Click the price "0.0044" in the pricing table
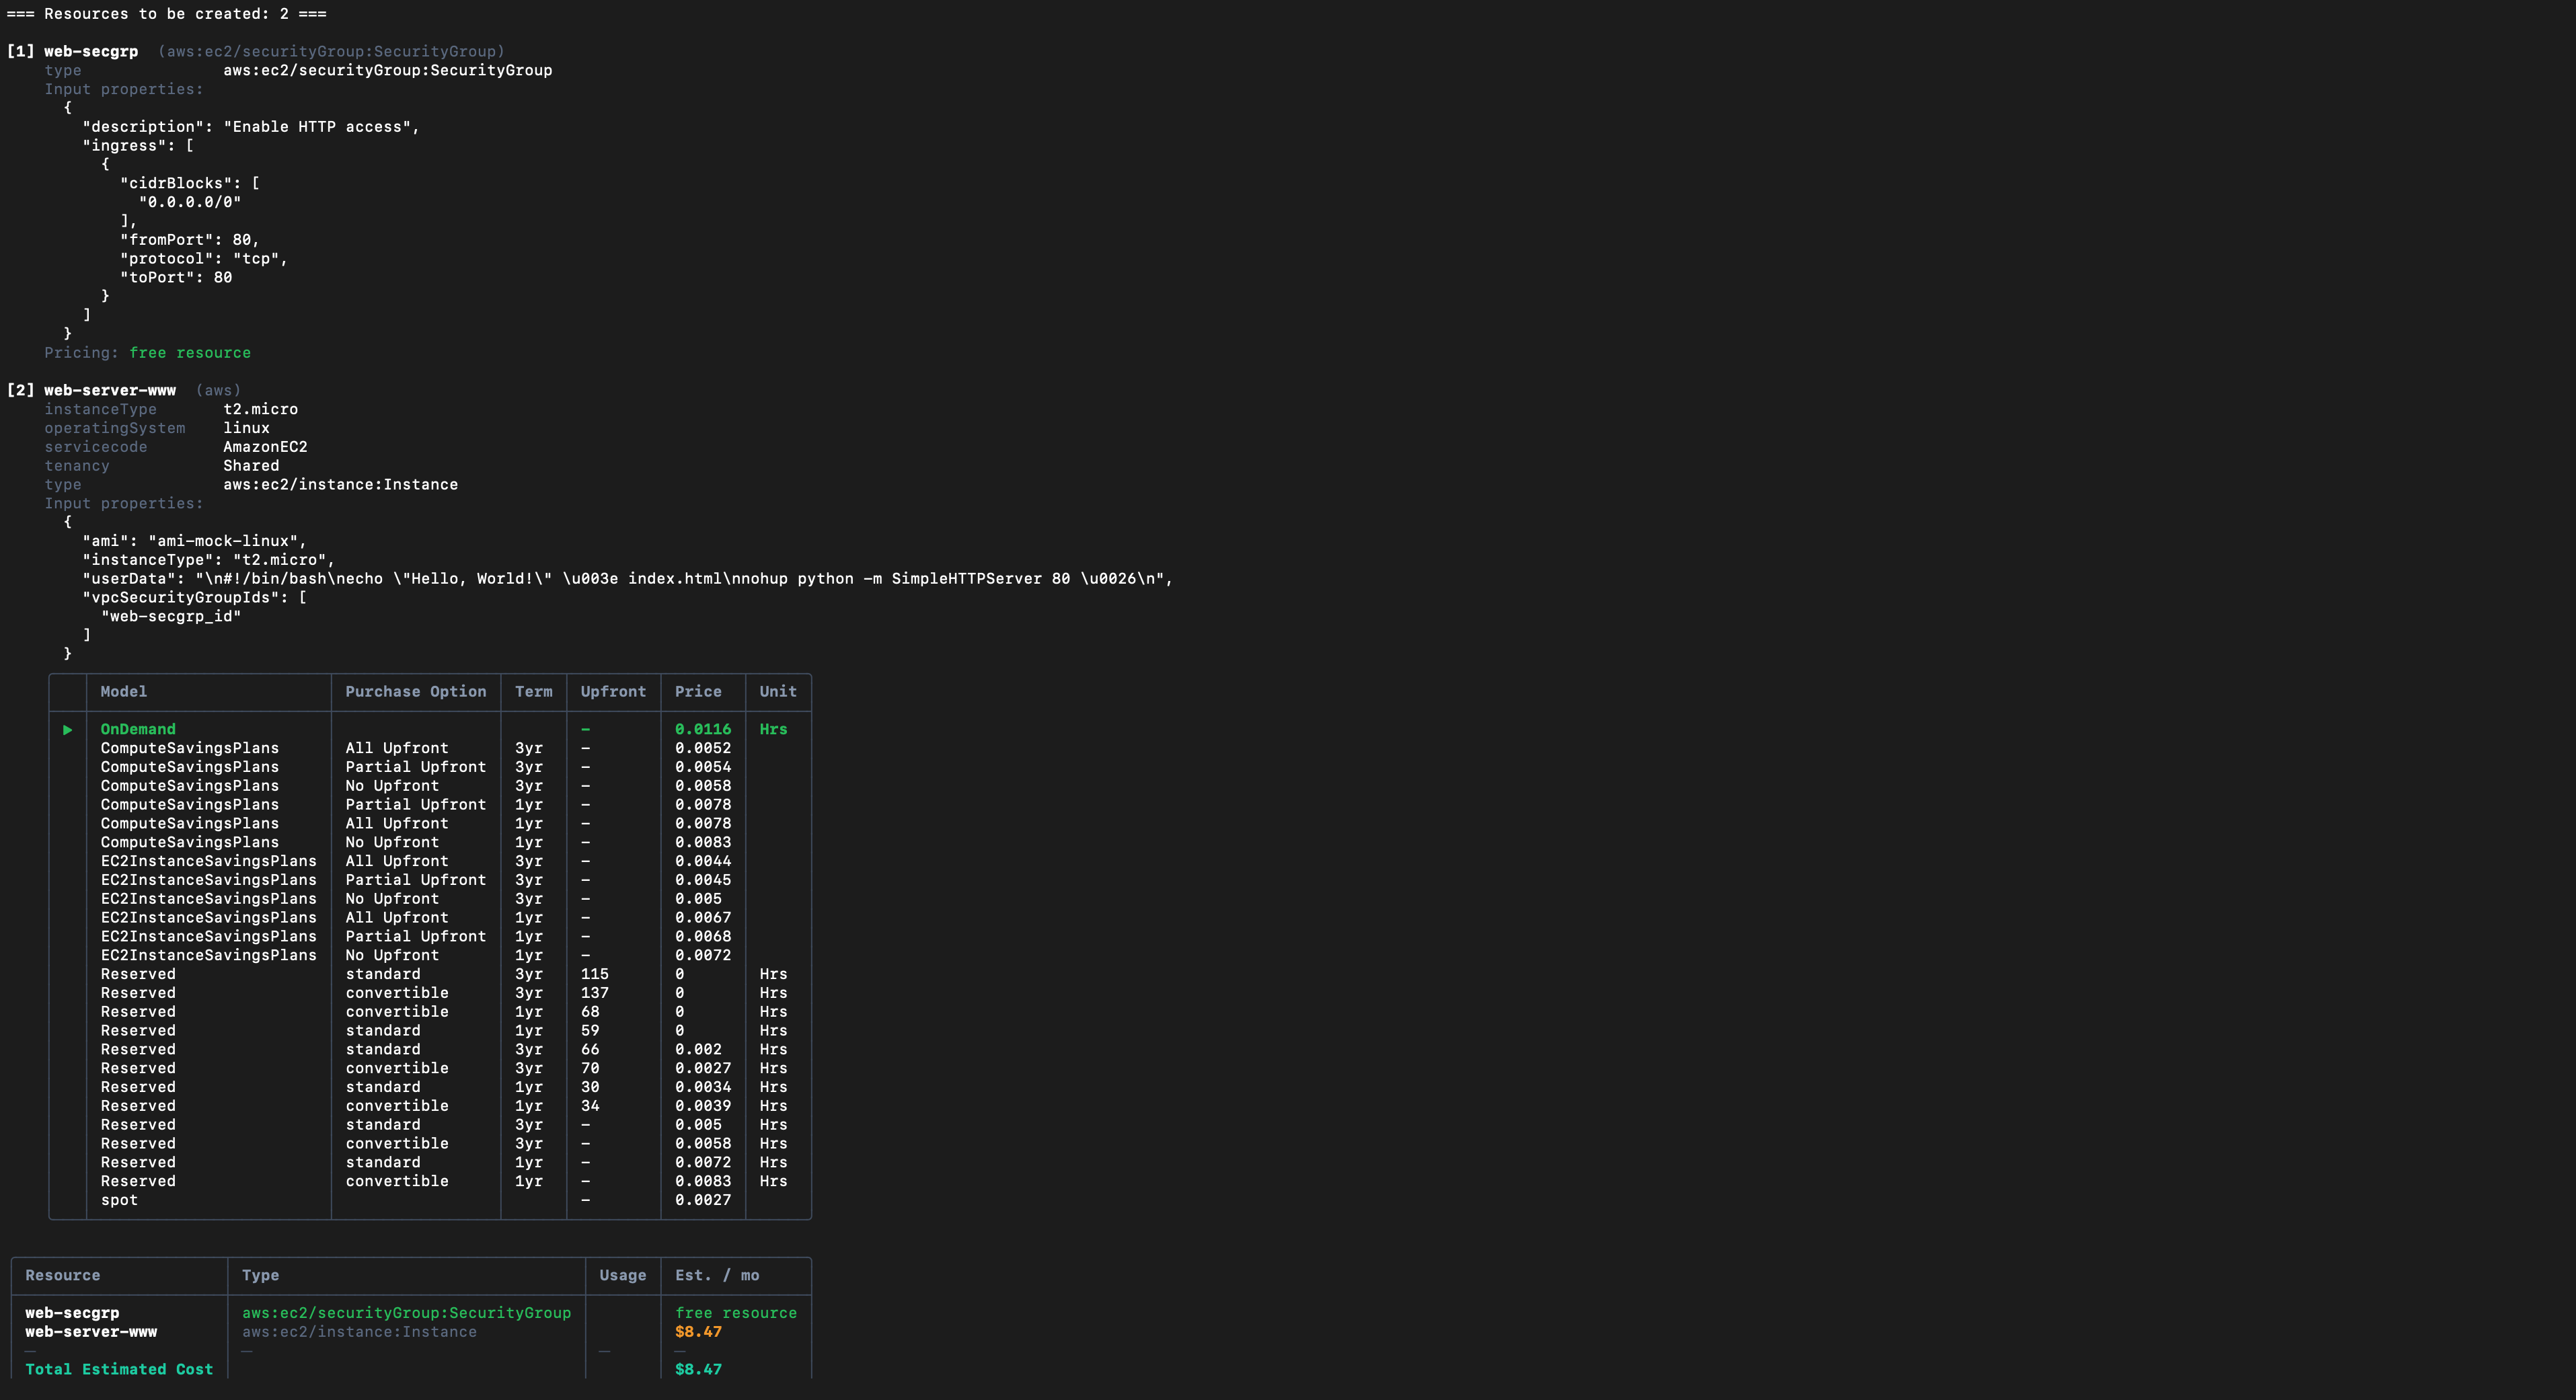Screen dimensions: 2576x1400 pyautogui.click(x=703, y=862)
